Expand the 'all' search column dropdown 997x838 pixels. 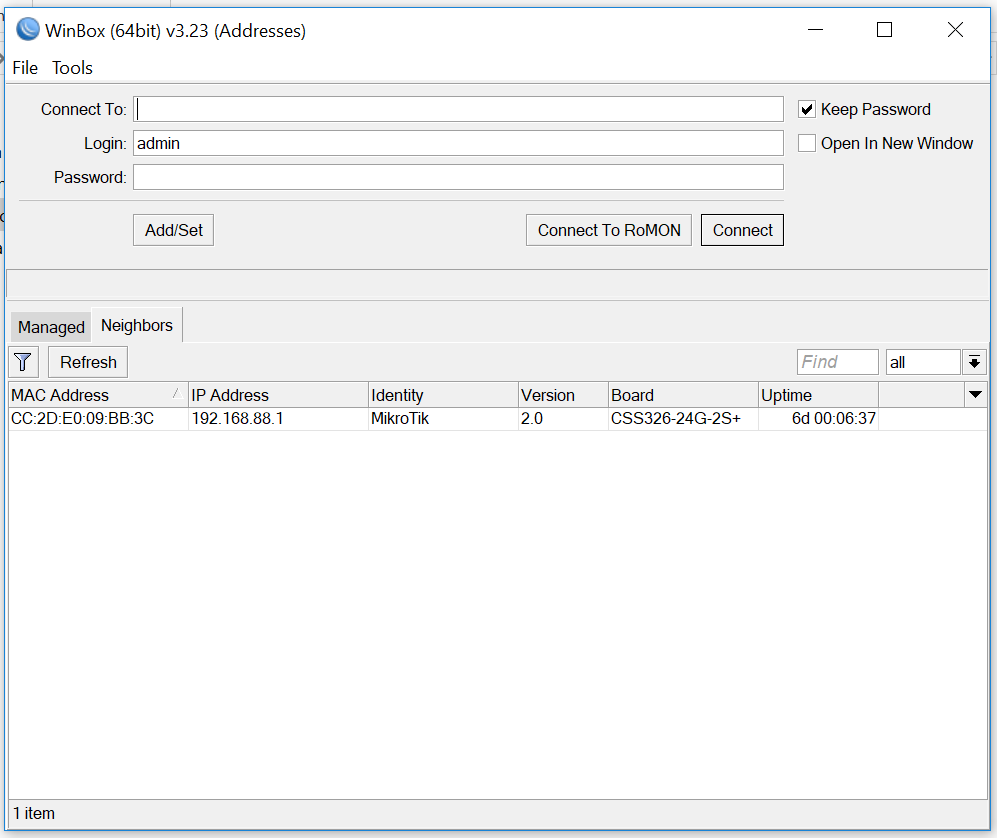pos(974,362)
